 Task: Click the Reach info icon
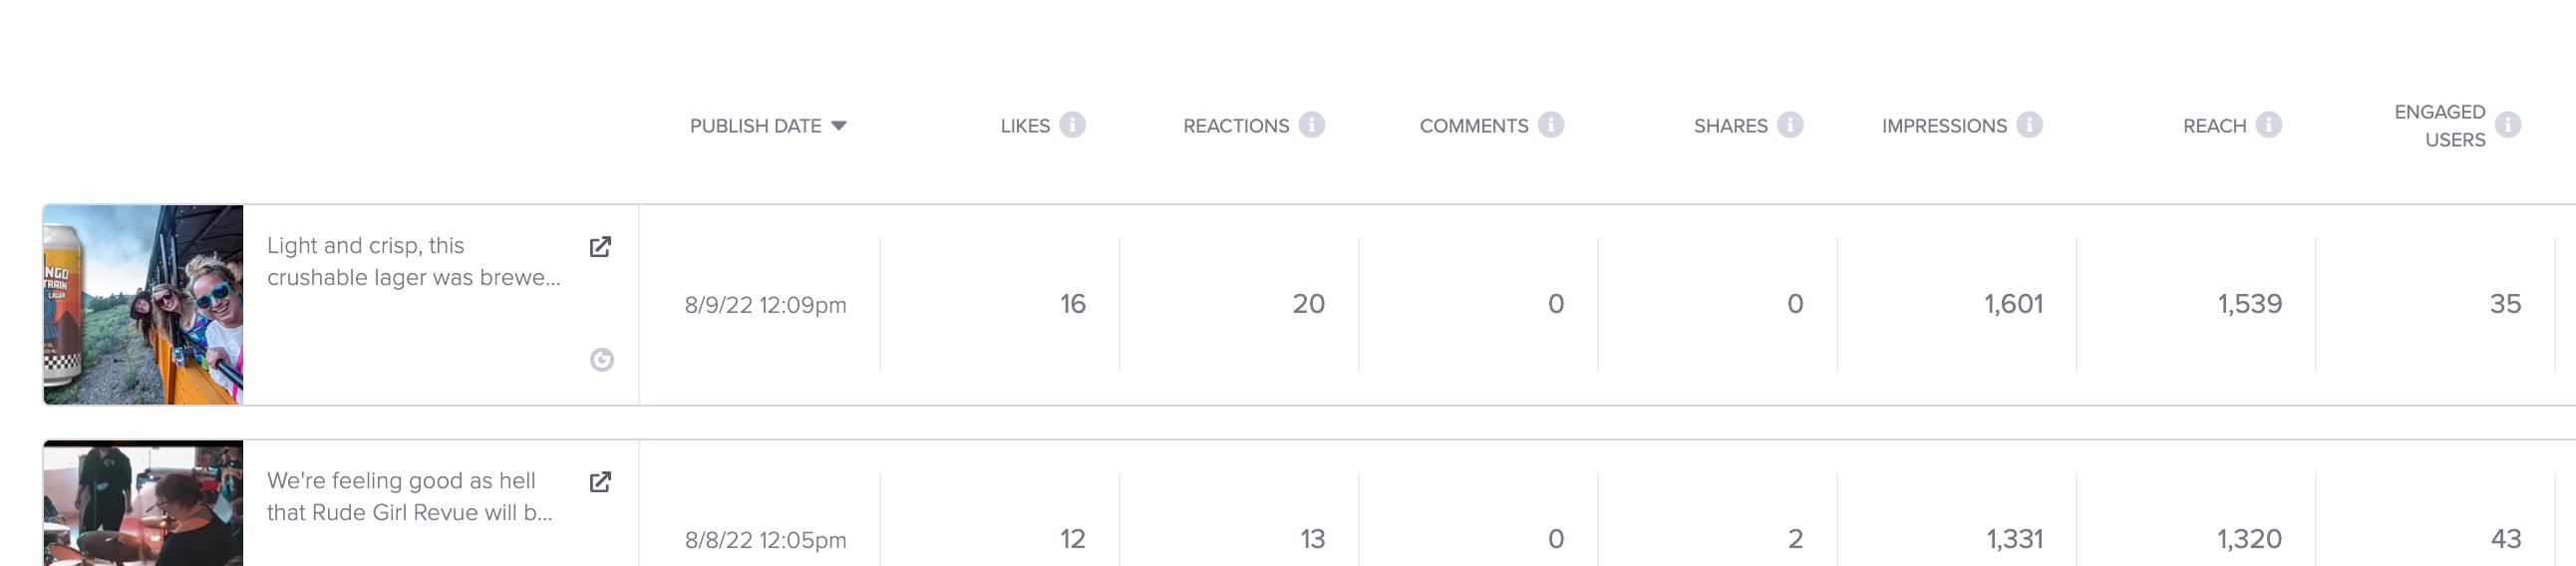point(2268,125)
